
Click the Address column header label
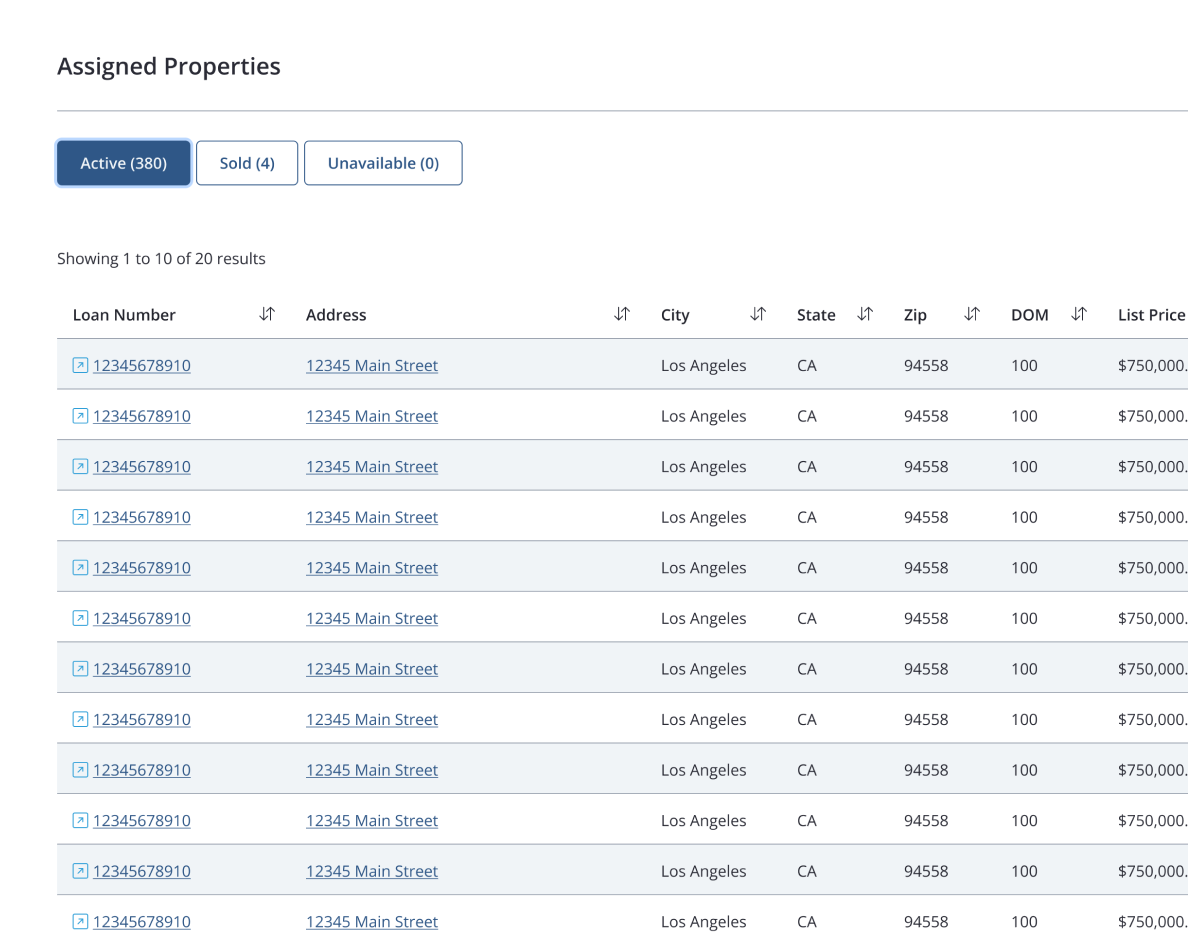tap(336, 315)
